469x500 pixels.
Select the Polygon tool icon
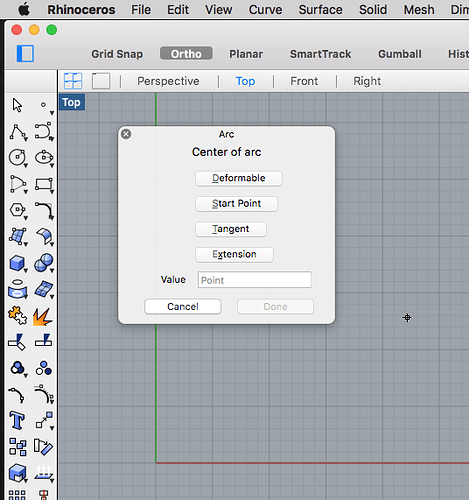[x=18, y=211]
